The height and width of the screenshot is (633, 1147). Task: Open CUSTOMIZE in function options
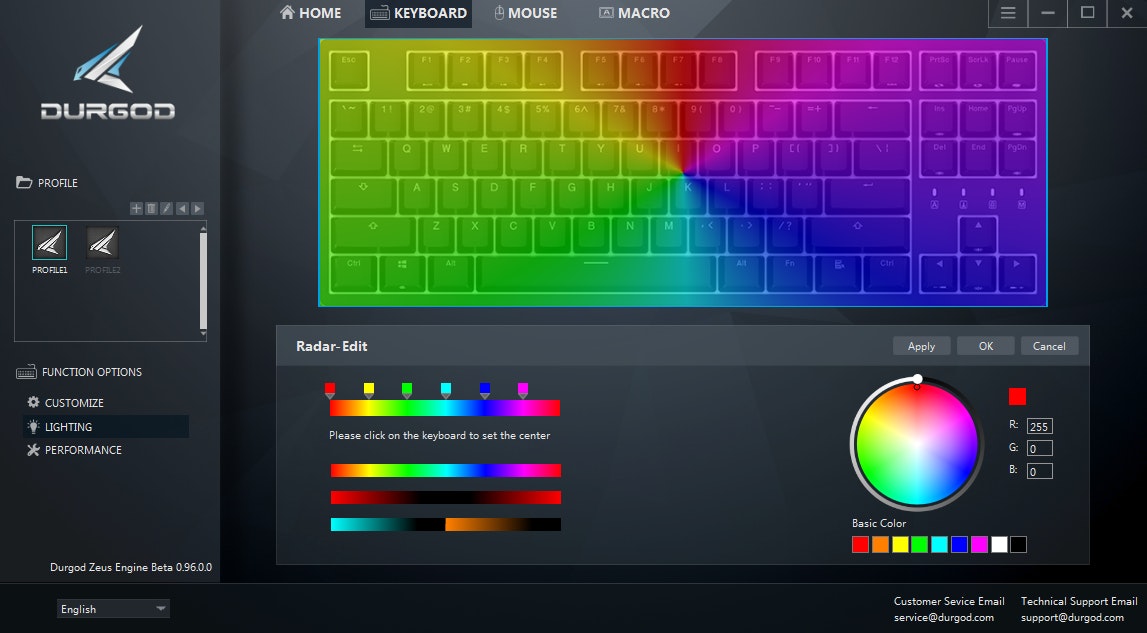73,403
